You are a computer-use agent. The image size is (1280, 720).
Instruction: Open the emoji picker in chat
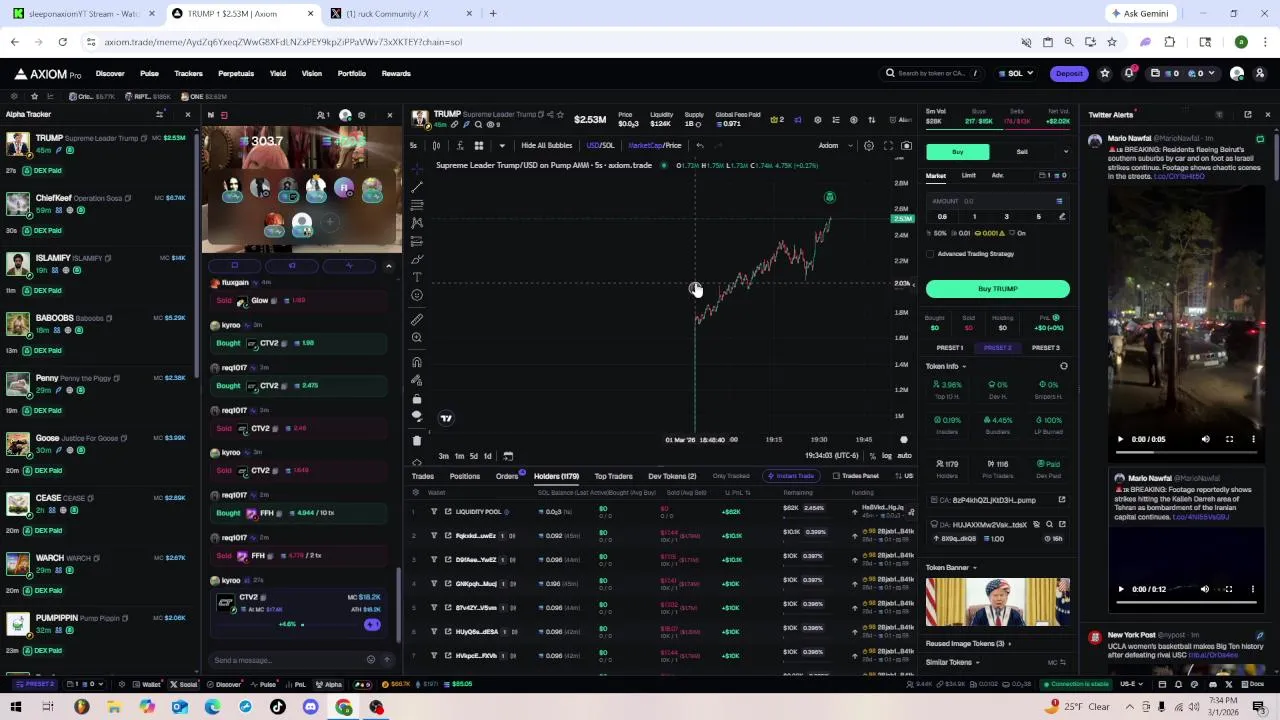(x=371, y=660)
